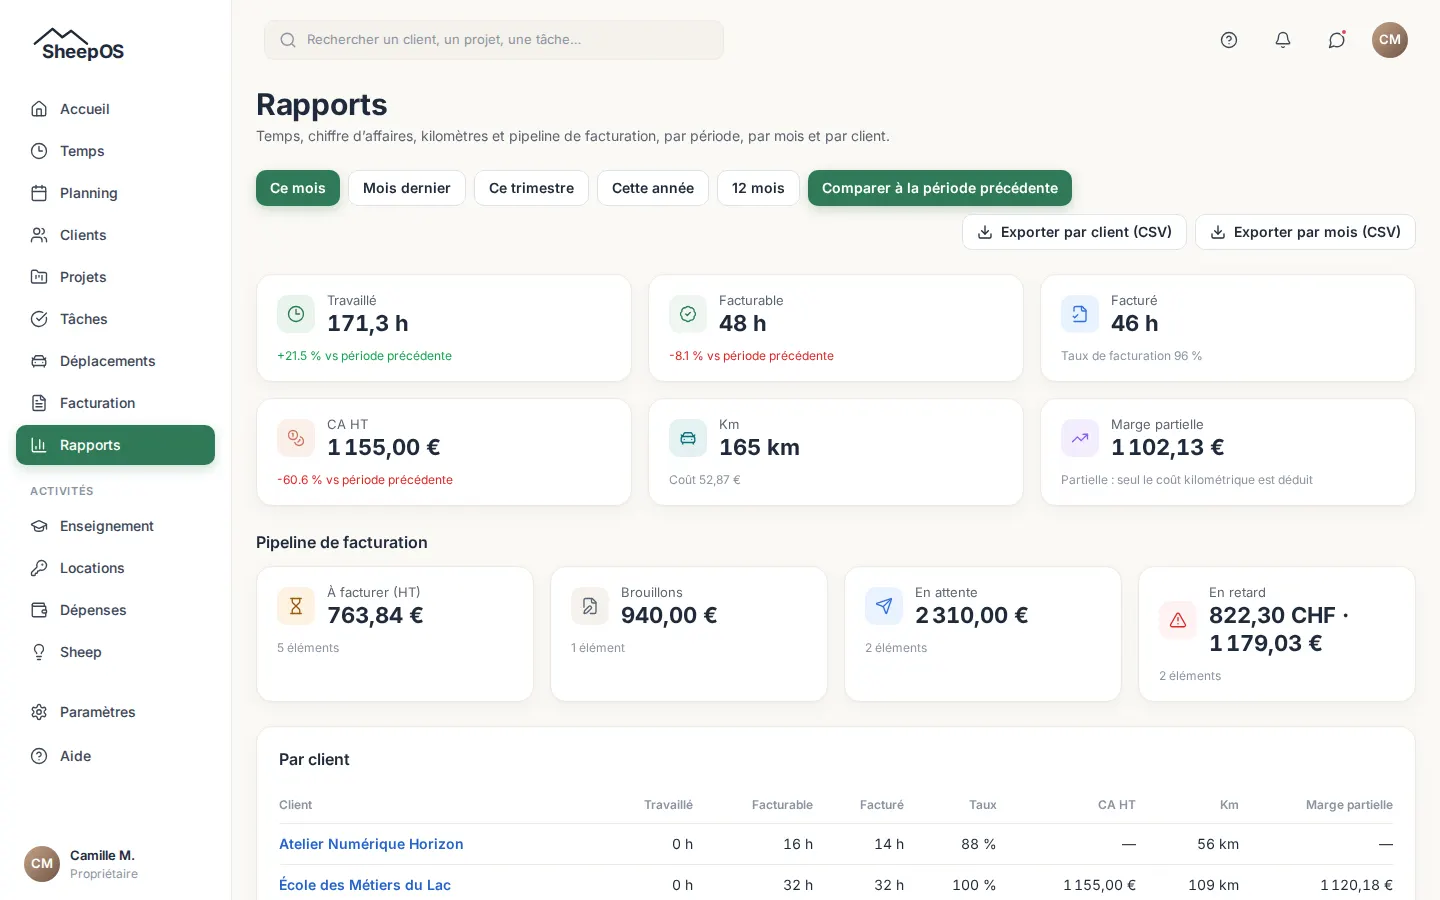This screenshot has height=900, width=1440.
Task: Select the Ce mois period
Action: [x=298, y=188]
